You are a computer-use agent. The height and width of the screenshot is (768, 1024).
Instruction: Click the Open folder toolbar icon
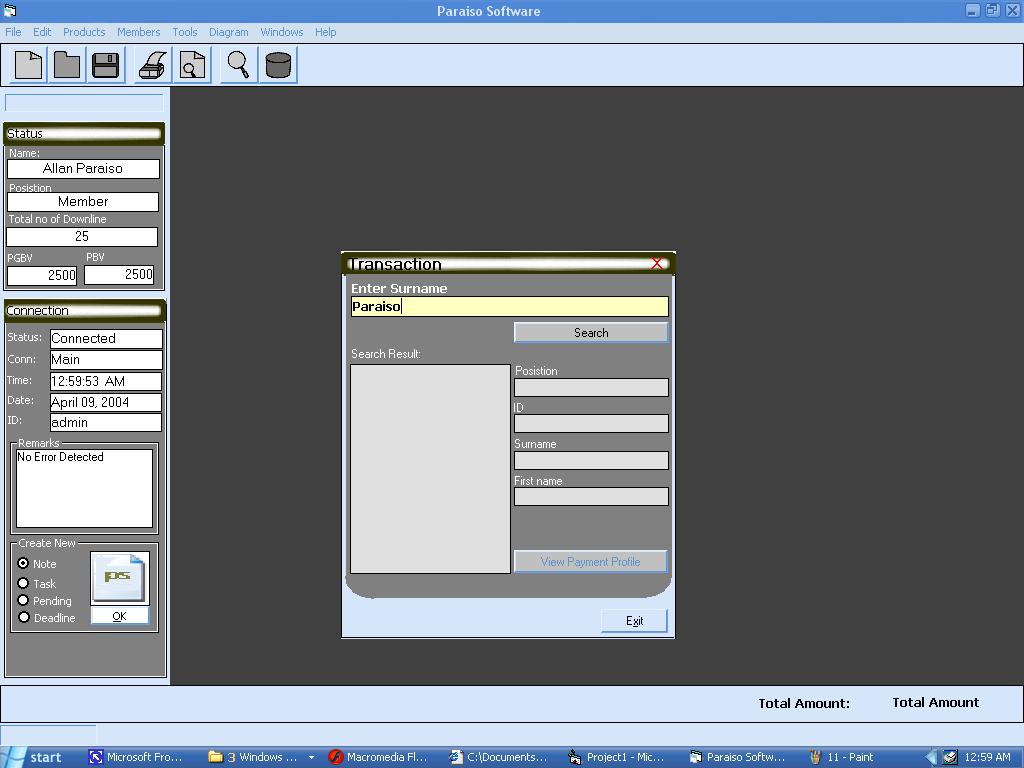tap(67, 65)
